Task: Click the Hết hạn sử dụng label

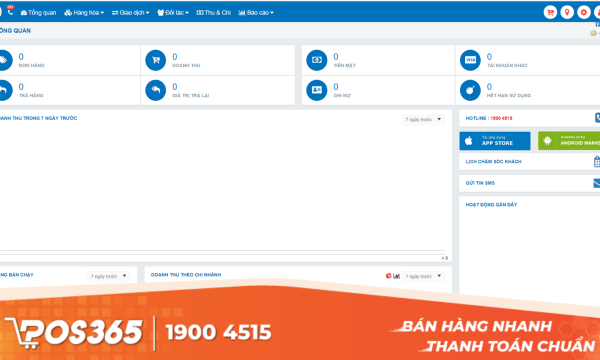Action: pyautogui.click(x=509, y=96)
